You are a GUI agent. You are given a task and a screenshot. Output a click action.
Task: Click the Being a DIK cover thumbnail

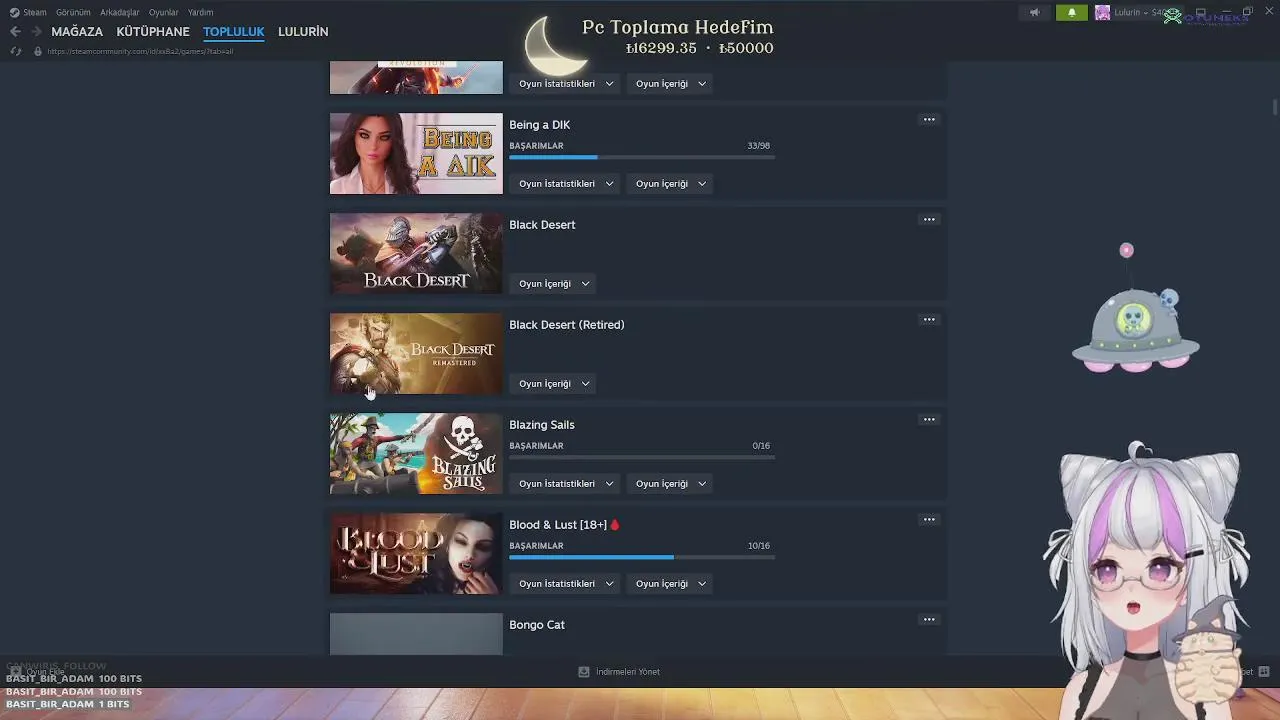(x=416, y=154)
